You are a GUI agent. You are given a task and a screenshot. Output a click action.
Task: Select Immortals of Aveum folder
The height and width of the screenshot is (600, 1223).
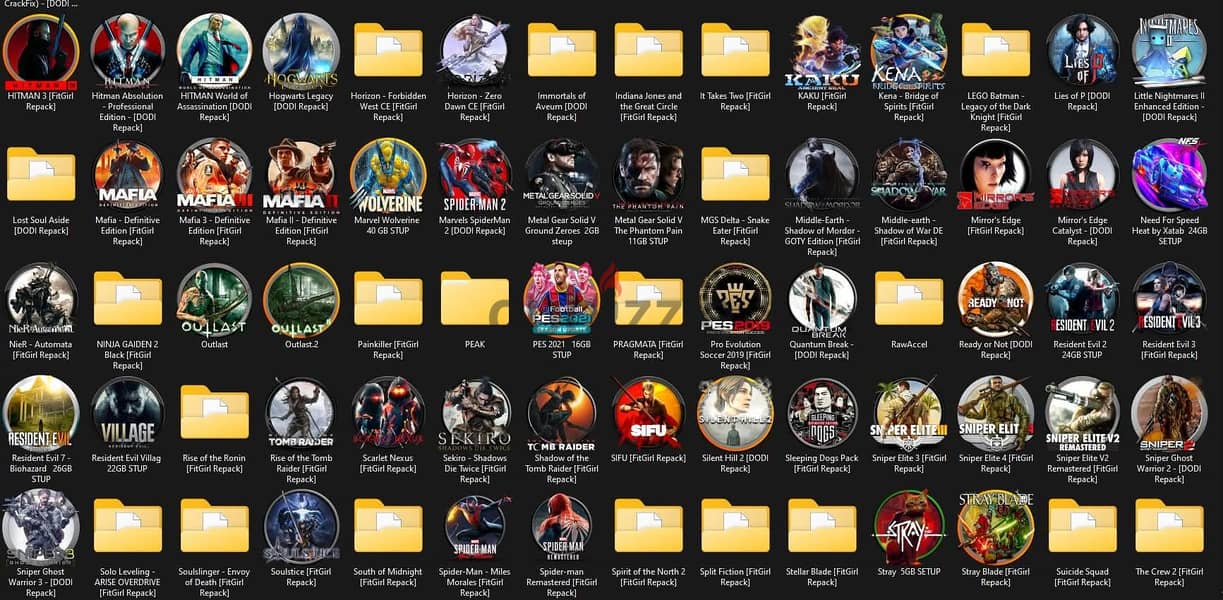(562, 50)
